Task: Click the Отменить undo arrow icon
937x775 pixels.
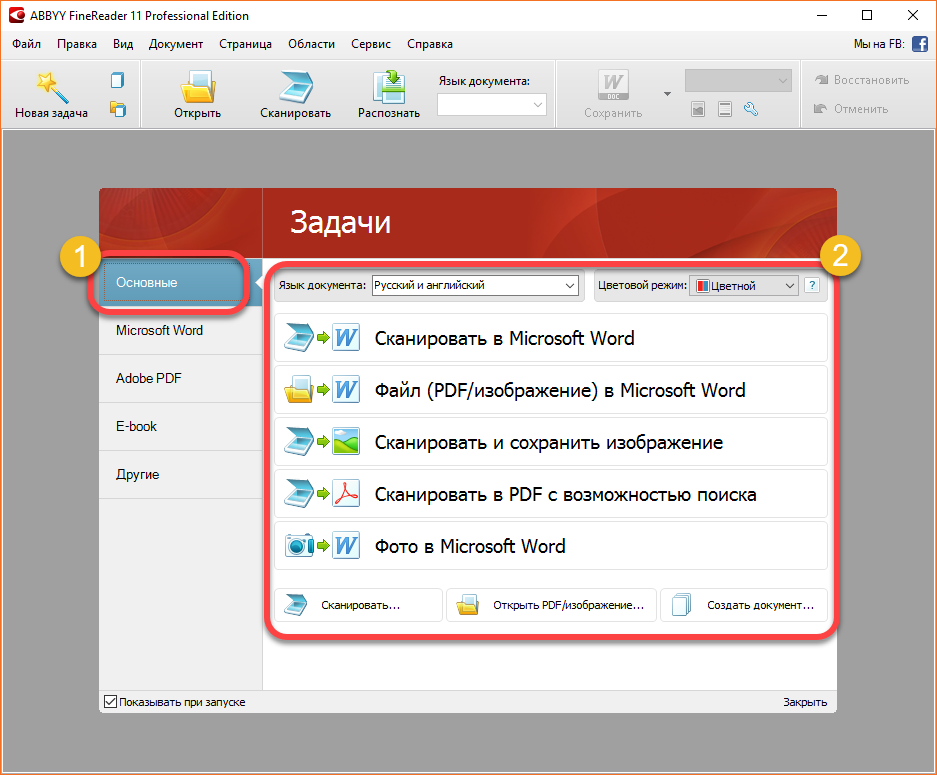Action: tap(820, 109)
